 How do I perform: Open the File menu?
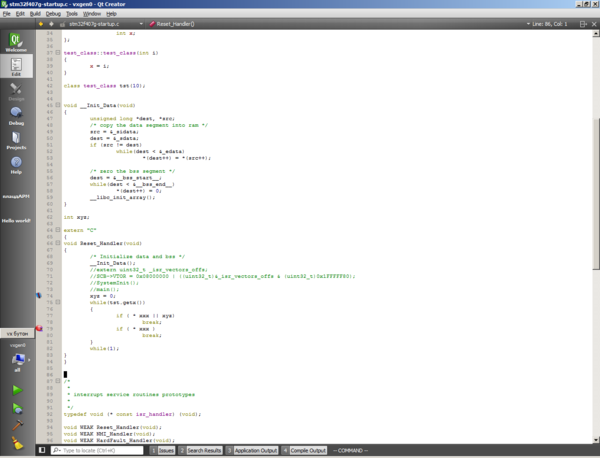point(7,14)
